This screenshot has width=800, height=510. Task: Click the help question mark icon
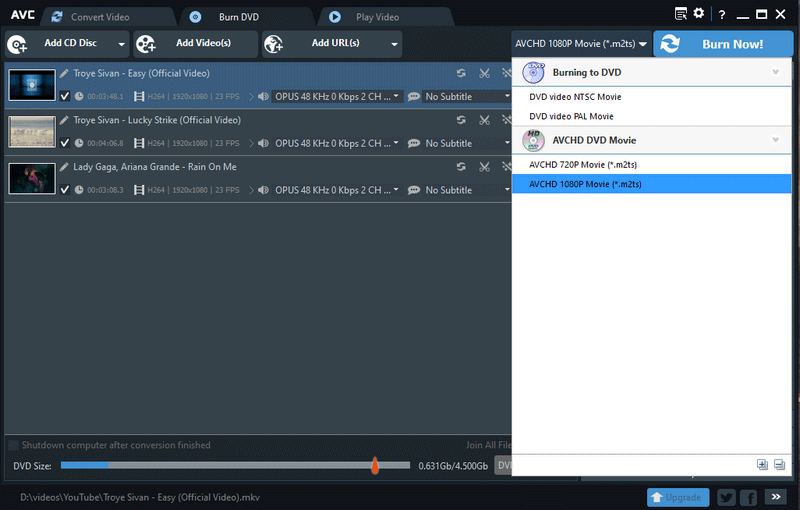[x=722, y=15]
